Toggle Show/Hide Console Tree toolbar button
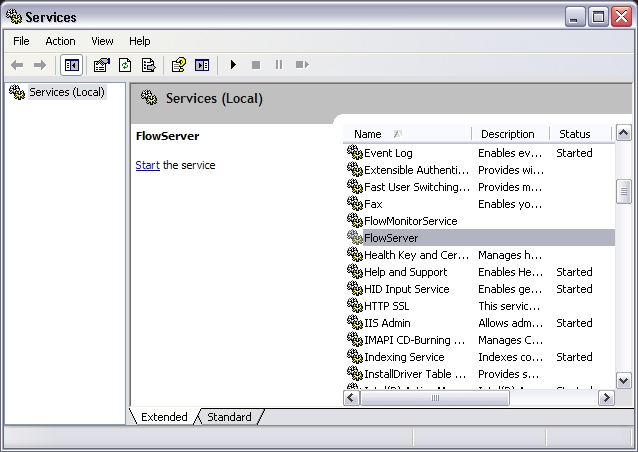The image size is (638, 452). coord(72,65)
